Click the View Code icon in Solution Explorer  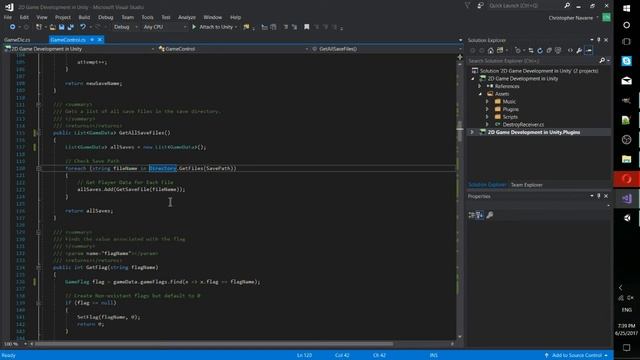(x=570, y=51)
